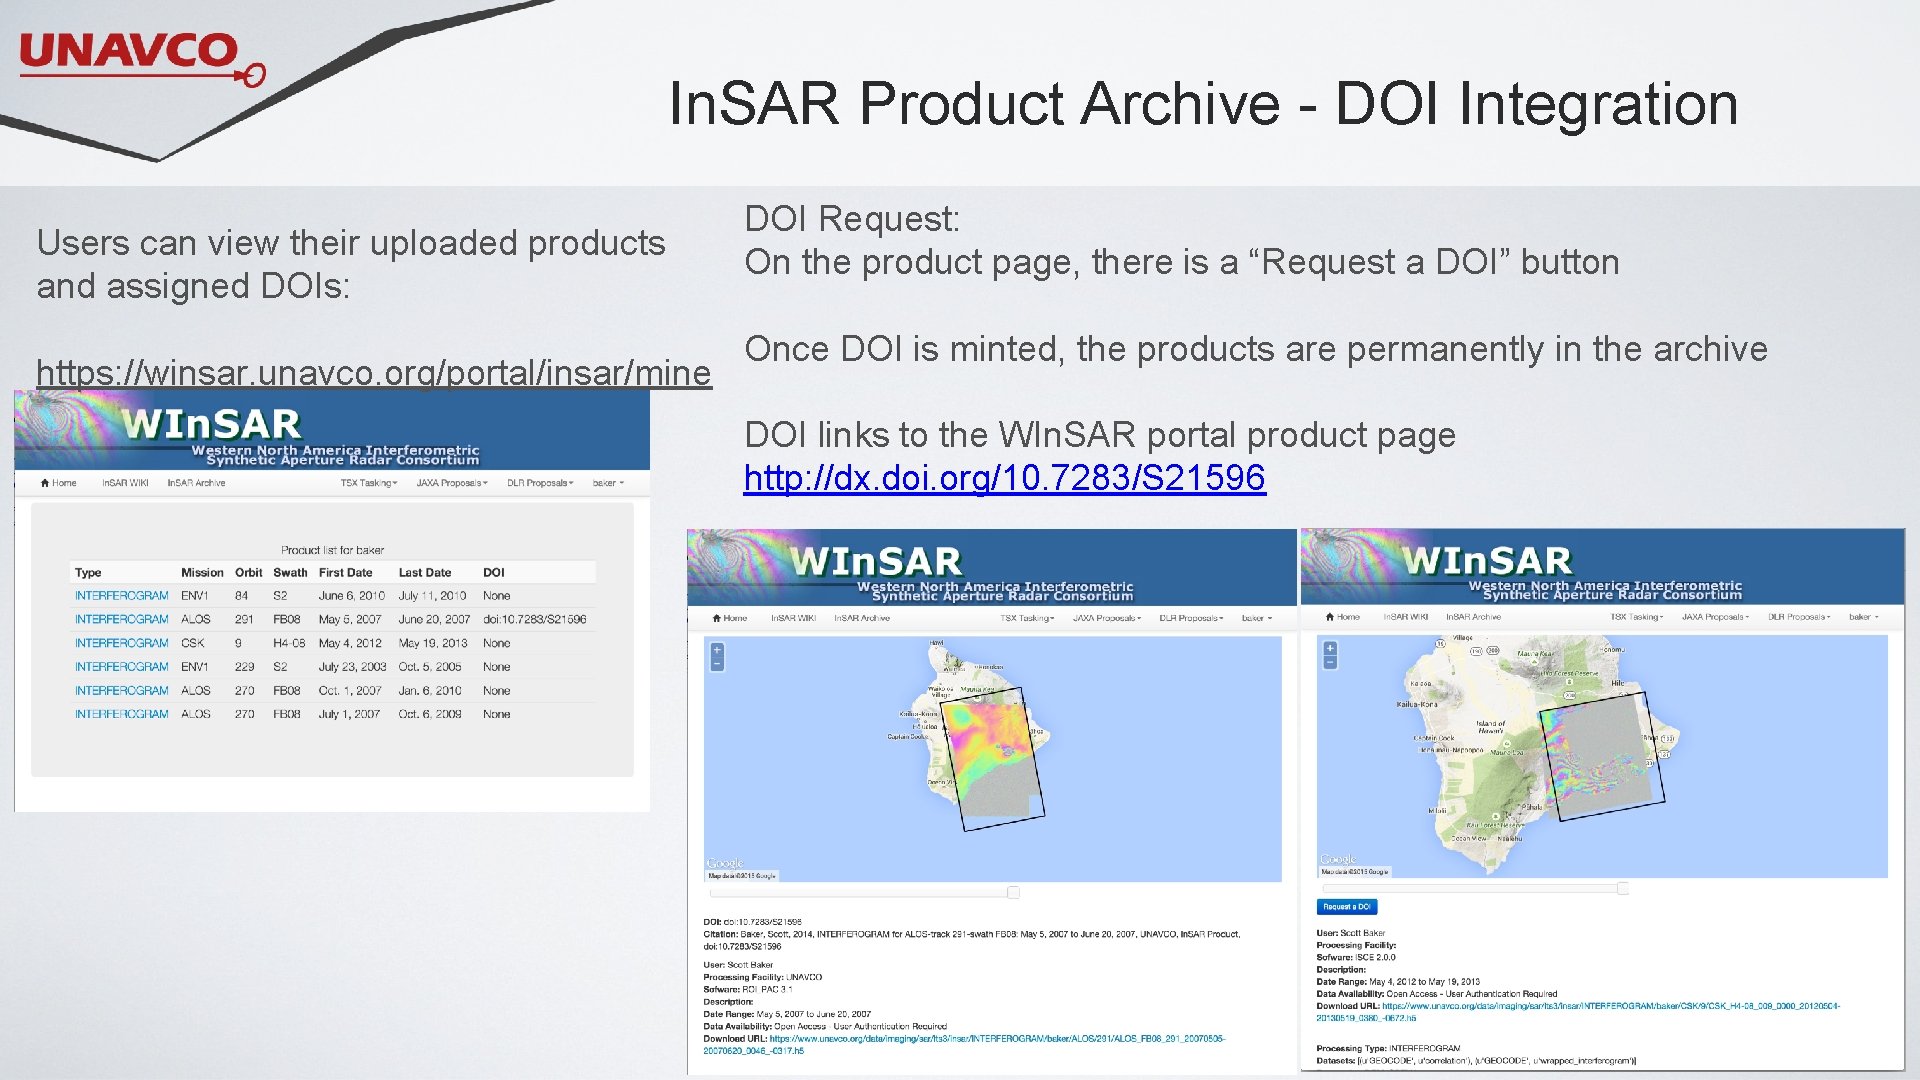The height and width of the screenshot is (1080, 1920).
Task: Click the First Date column header
Action: [345, 573]
